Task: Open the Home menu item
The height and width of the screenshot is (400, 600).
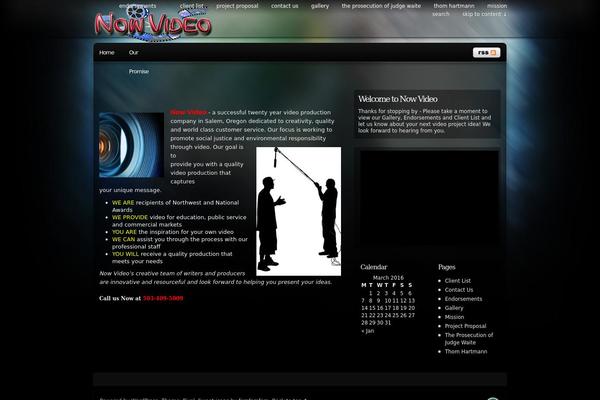Action: (x=107, y=52)
